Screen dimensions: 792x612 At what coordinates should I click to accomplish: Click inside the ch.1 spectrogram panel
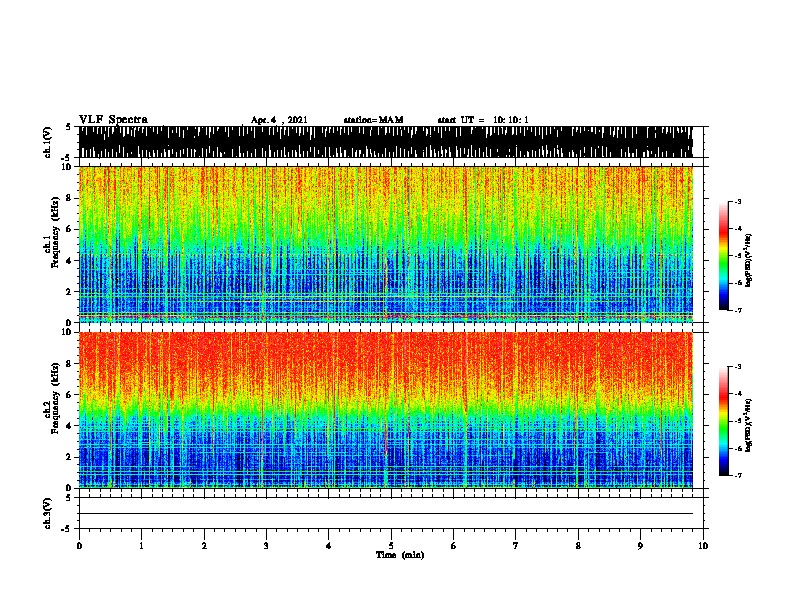coord(385,244)
